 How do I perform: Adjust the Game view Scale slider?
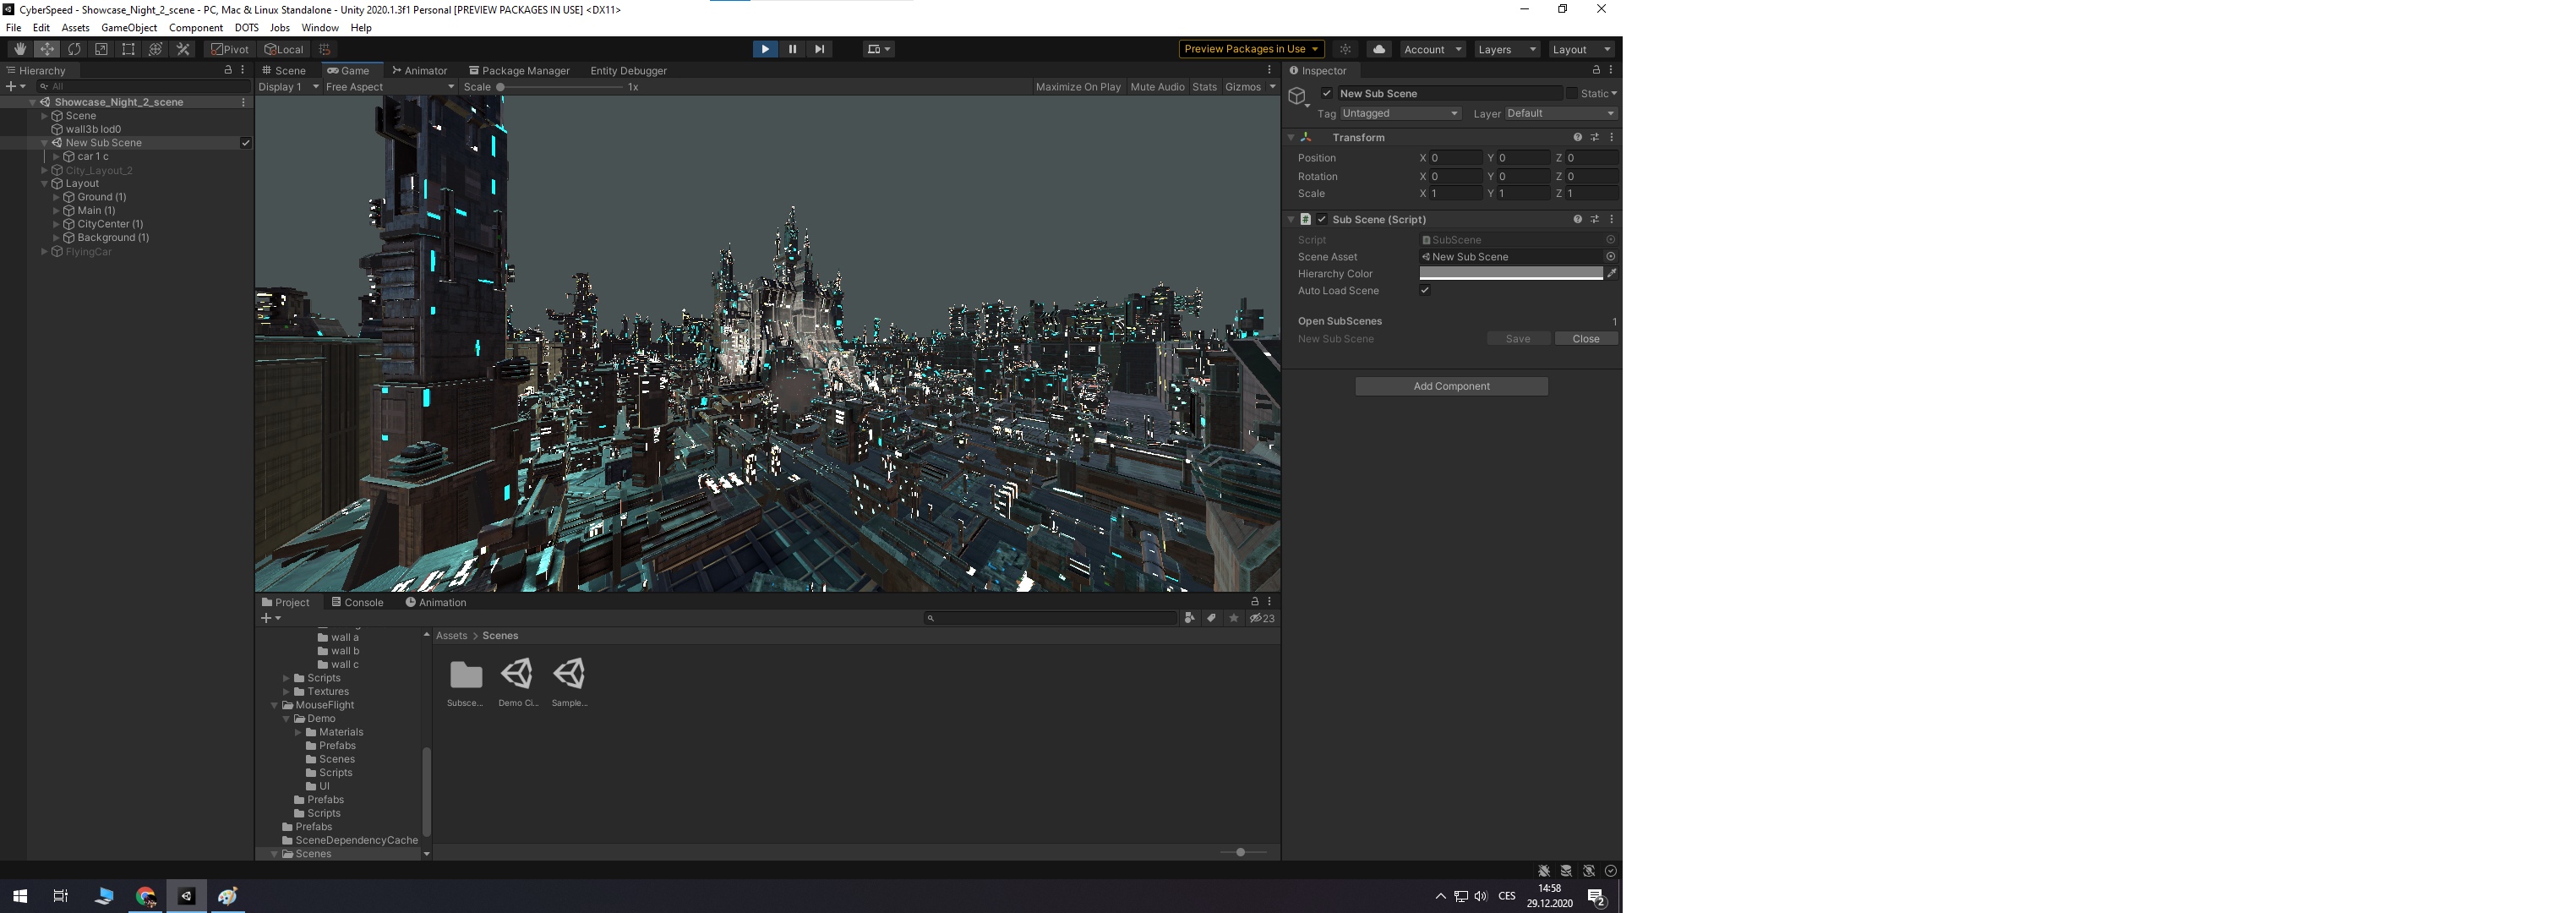561,87
